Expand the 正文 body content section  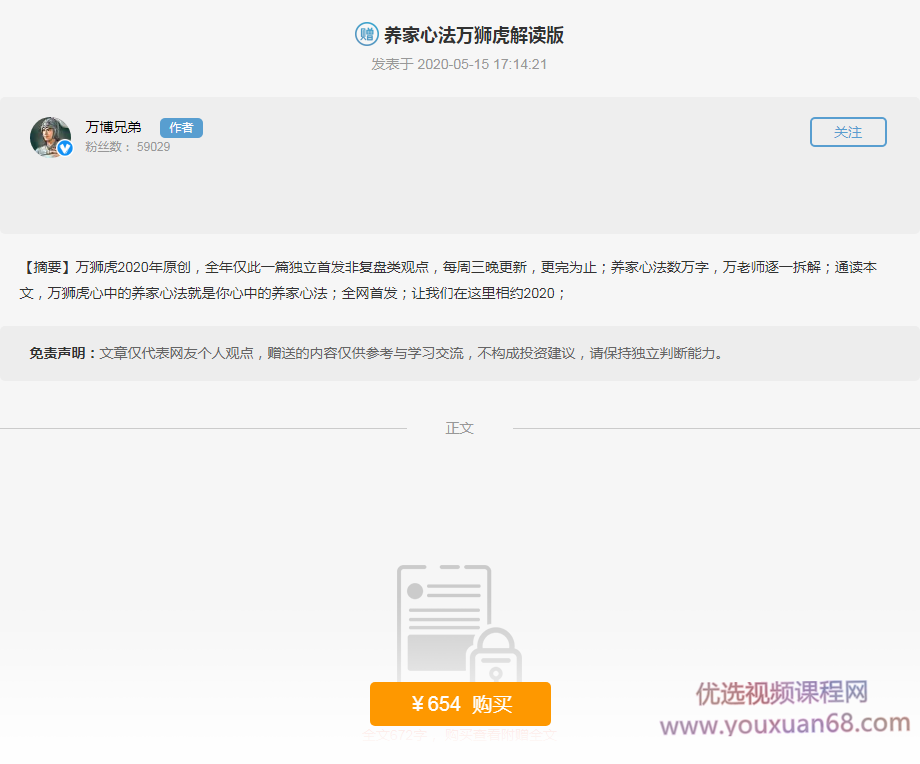pos(460,427)
